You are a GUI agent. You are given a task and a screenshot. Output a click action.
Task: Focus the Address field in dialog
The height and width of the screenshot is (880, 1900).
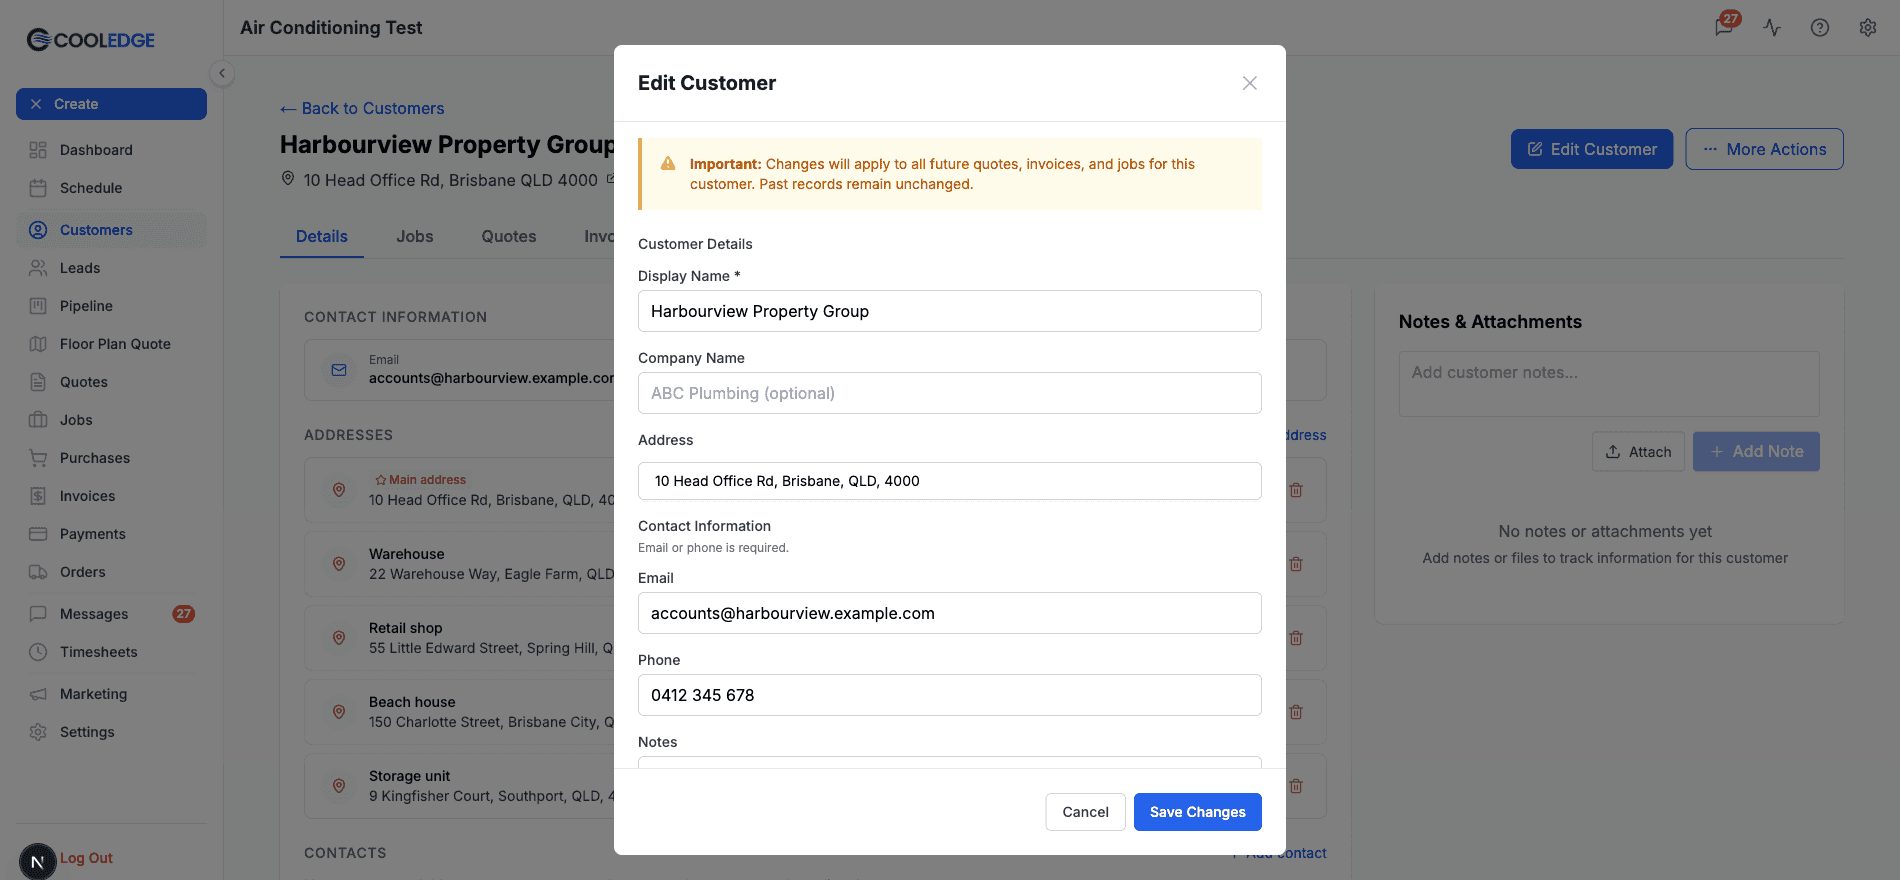(950, 481)
